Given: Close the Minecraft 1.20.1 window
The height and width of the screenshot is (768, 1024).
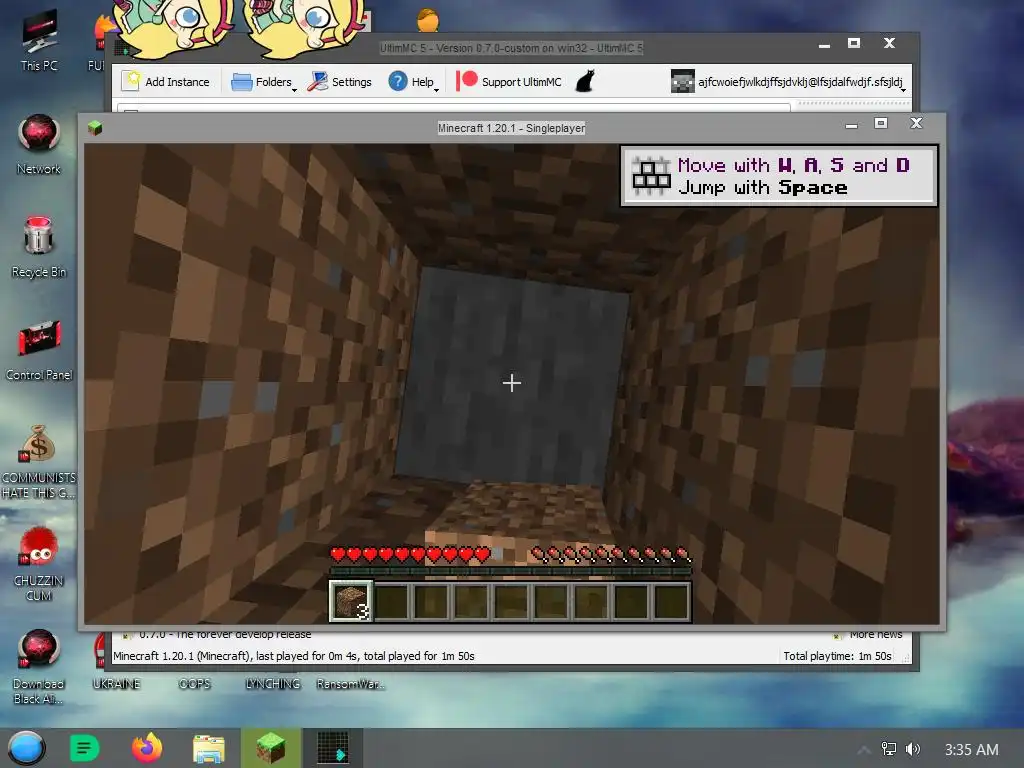Looking at the screenshot, I should 916,123.
